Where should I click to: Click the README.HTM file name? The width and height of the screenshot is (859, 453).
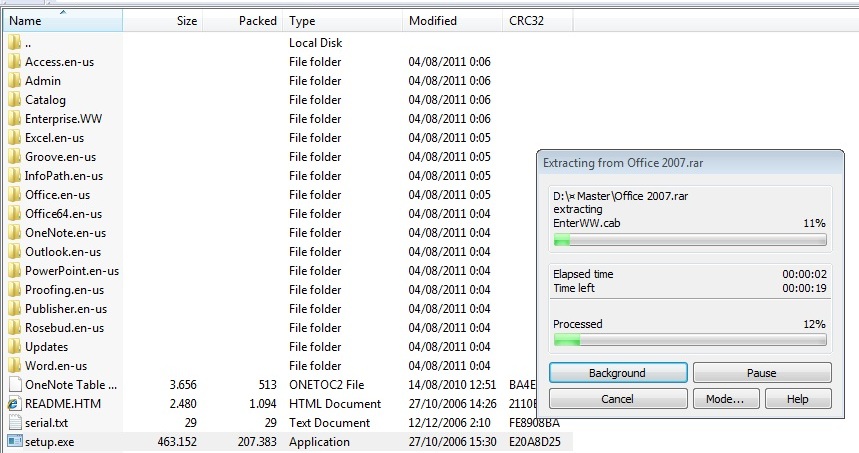(63, 404)
